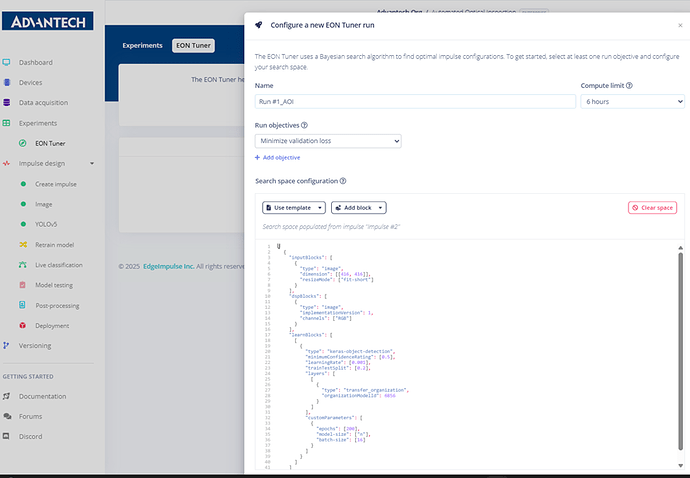Click the Devices icon in the sidebar
This screenshot has height=478, width=690.
pyautogui.click(x=6, y=82)
